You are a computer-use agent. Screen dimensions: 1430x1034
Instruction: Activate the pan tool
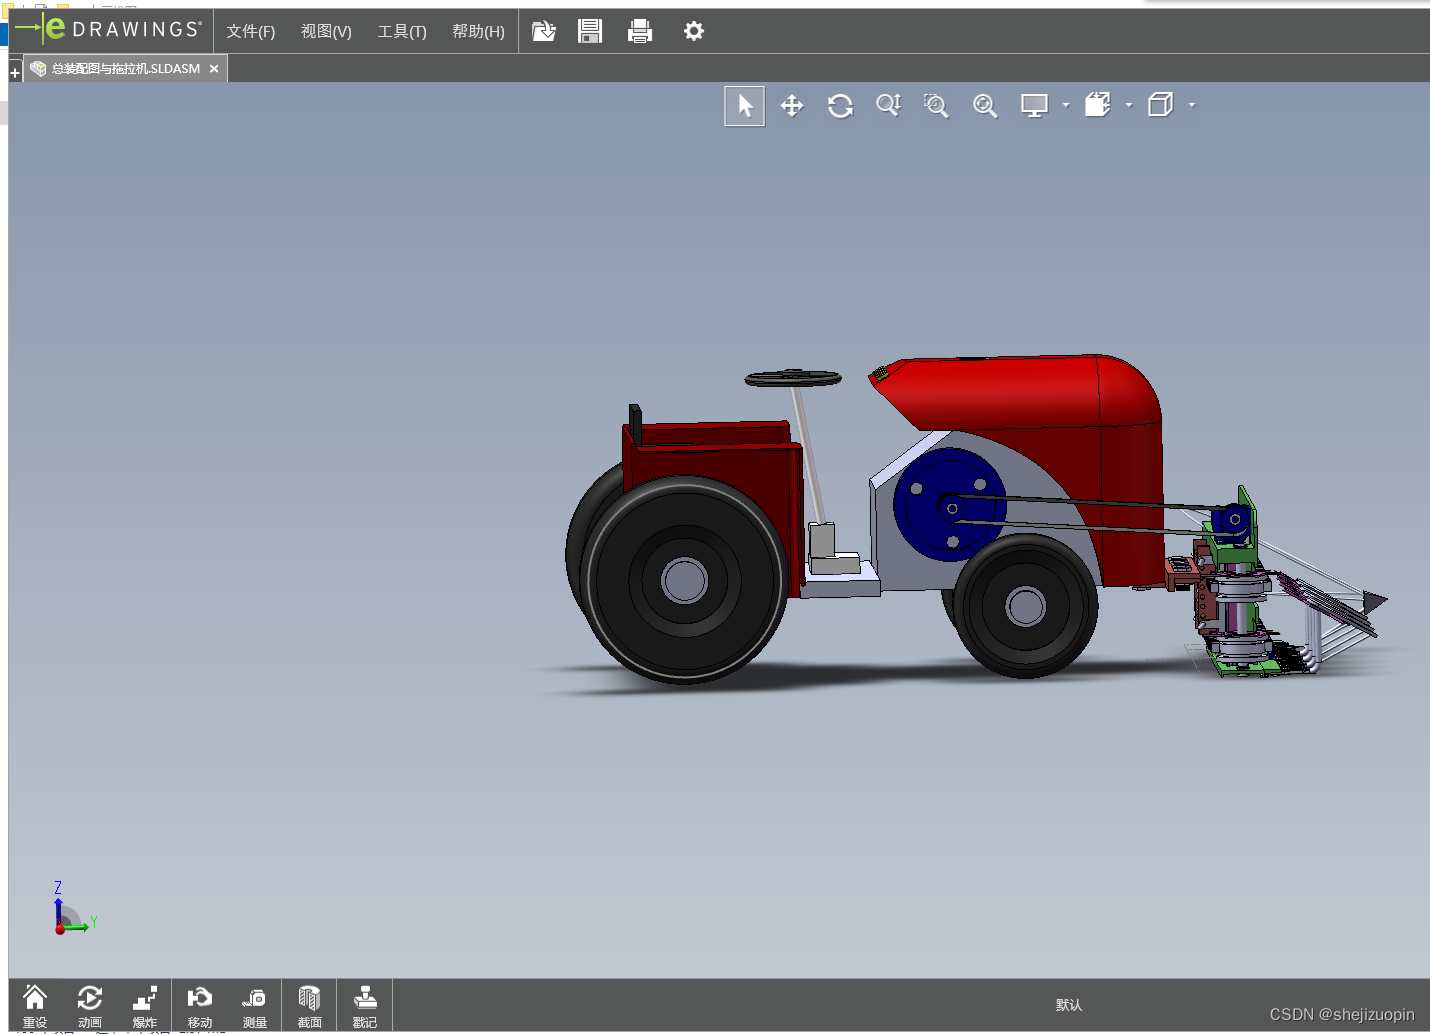[x=792, y=106]
